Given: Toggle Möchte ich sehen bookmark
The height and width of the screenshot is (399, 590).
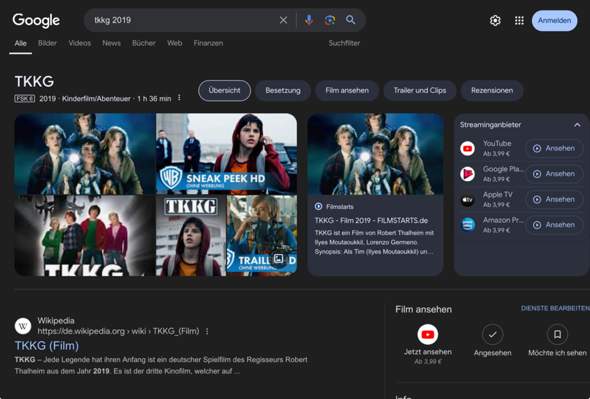Looking at the screenshot, I should point(557,334).
